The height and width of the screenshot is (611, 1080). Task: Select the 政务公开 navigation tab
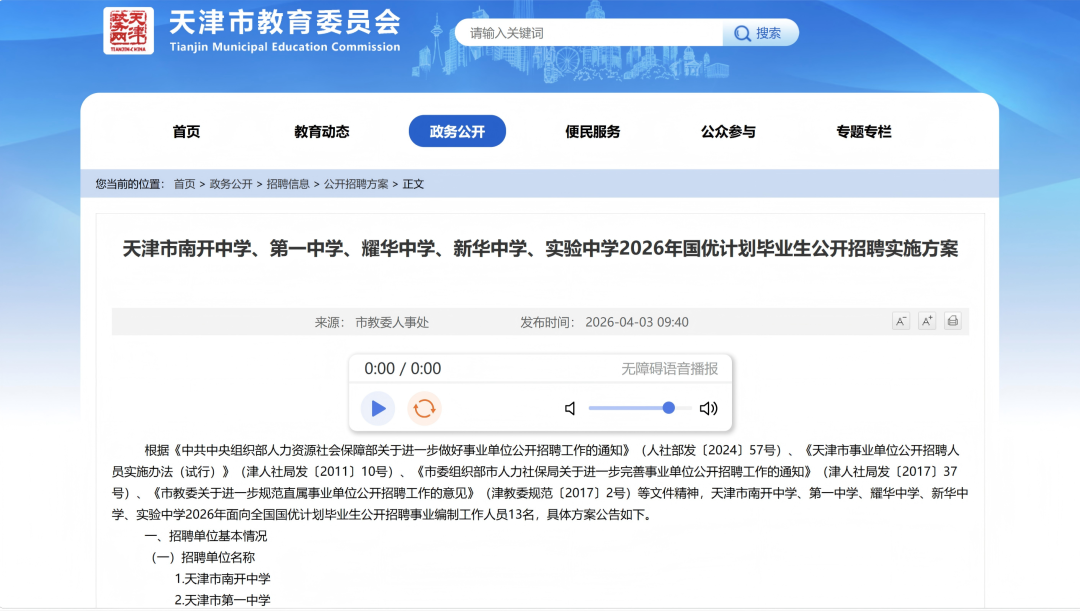pos(457,132)
